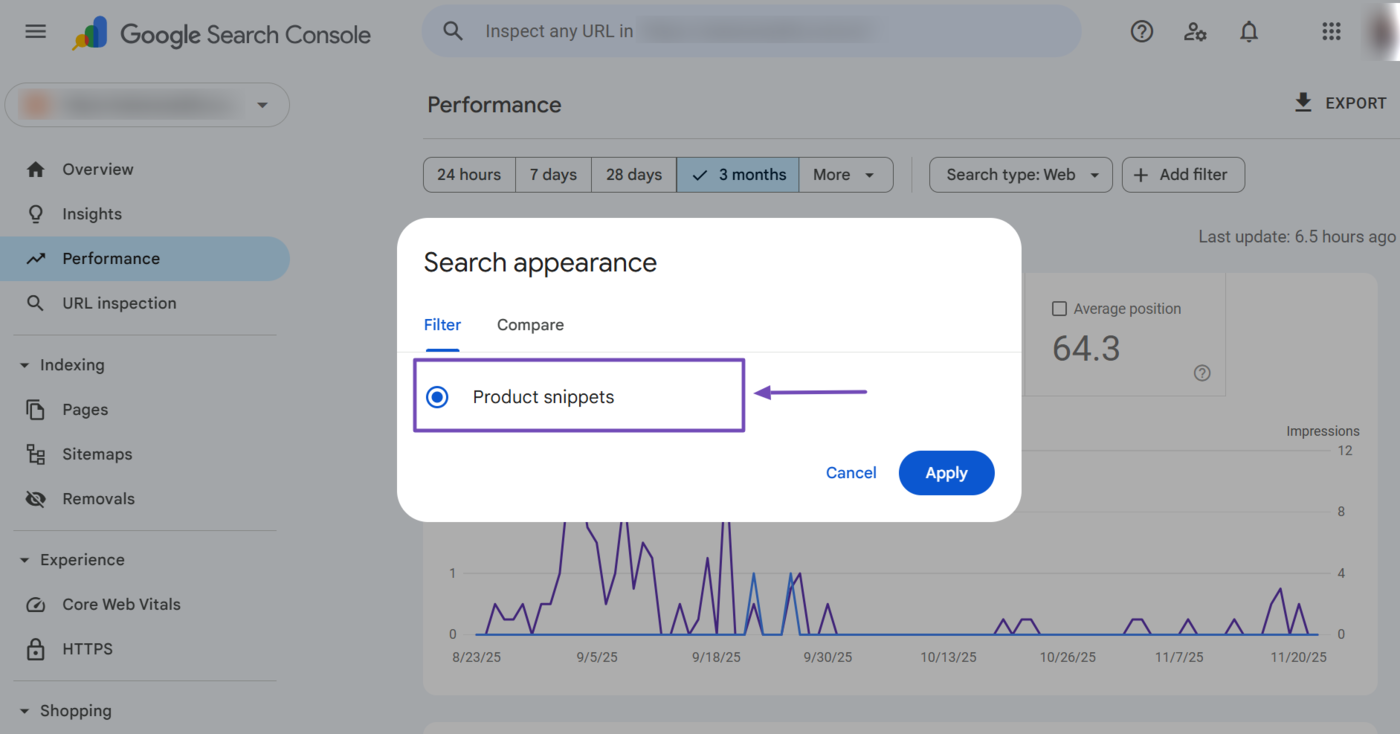Open the HTTPS report

tap(88, 648)
